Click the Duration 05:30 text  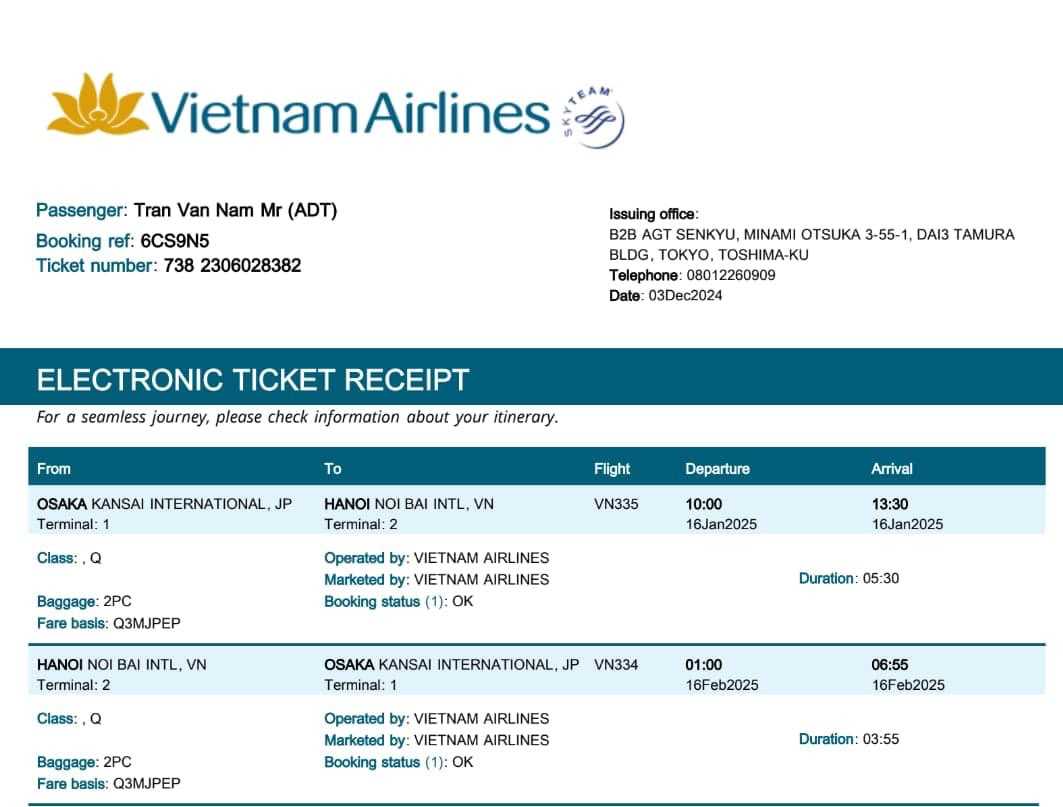[849, 578]
